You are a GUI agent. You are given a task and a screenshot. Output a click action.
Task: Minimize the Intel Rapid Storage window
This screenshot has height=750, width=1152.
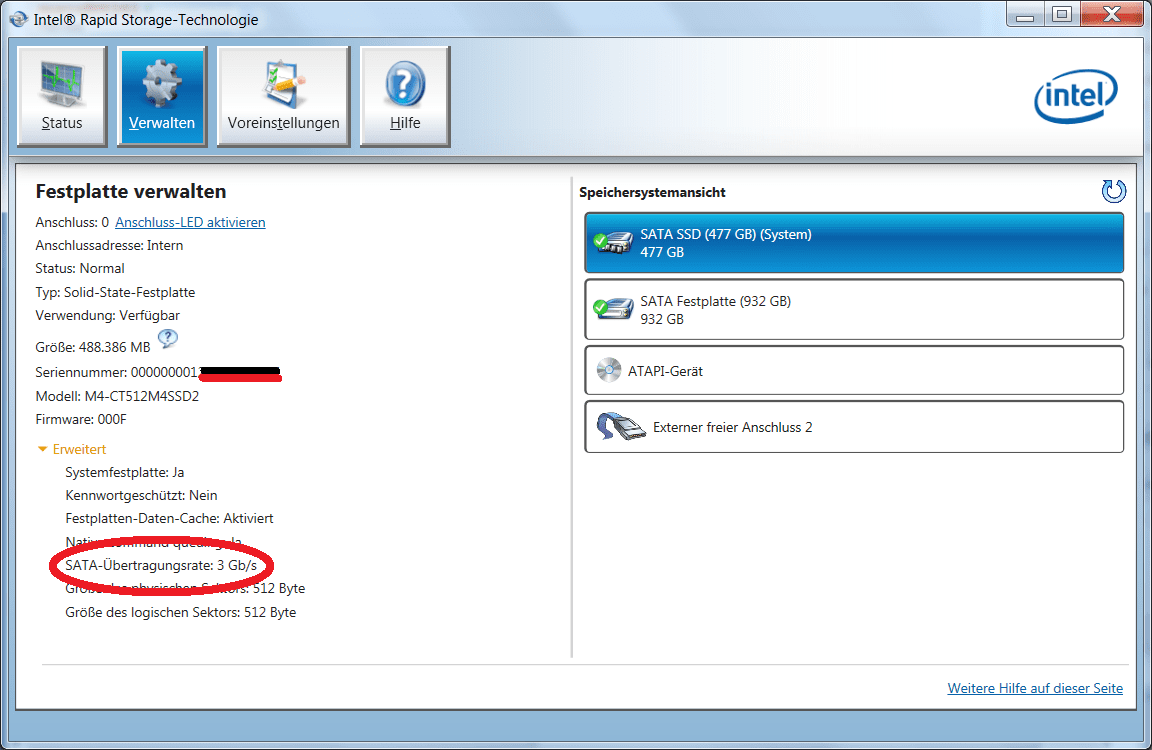tap(1025, 15)
